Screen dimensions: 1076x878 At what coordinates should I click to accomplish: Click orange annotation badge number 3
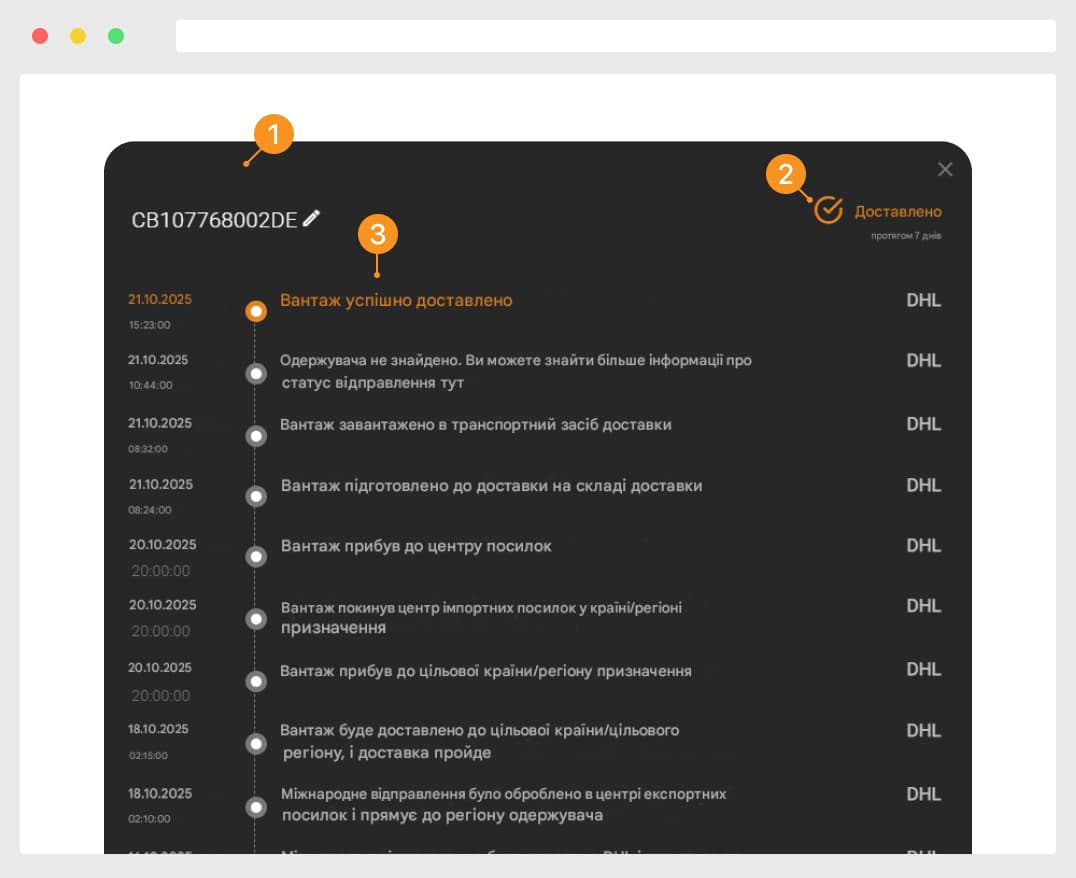pyautogui.click(x=378, y=235)
